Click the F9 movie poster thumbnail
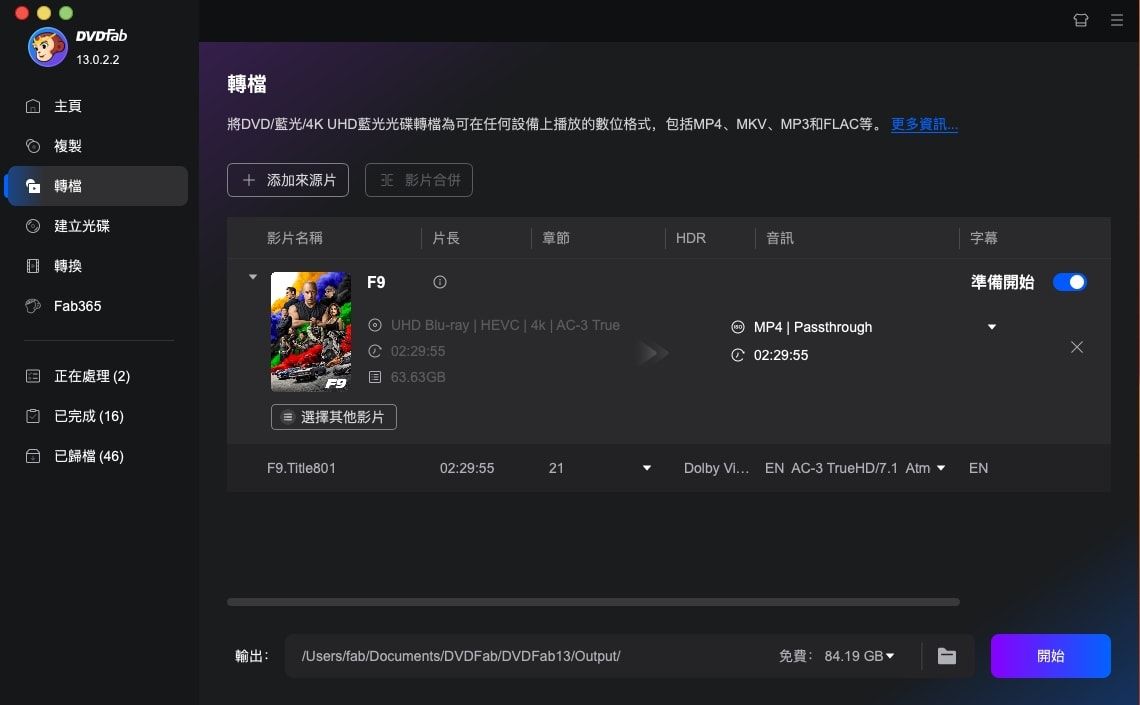 point(310,331)
